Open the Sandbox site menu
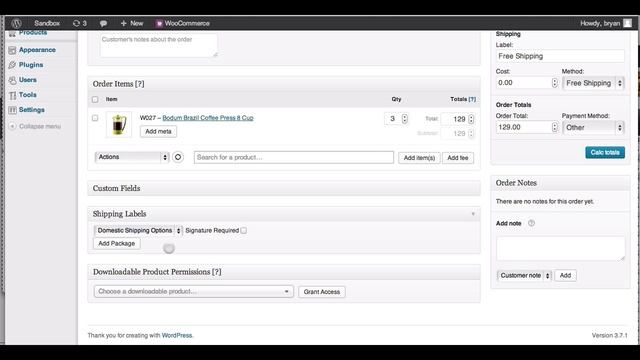The width and height of the screenshot is (640, 360). click(47, 23)
